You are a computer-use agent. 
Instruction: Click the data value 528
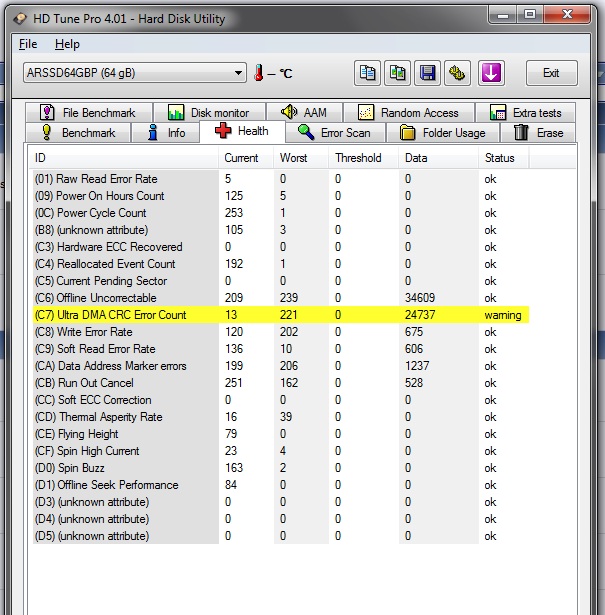pyautogui.click(x=414, y=383)
